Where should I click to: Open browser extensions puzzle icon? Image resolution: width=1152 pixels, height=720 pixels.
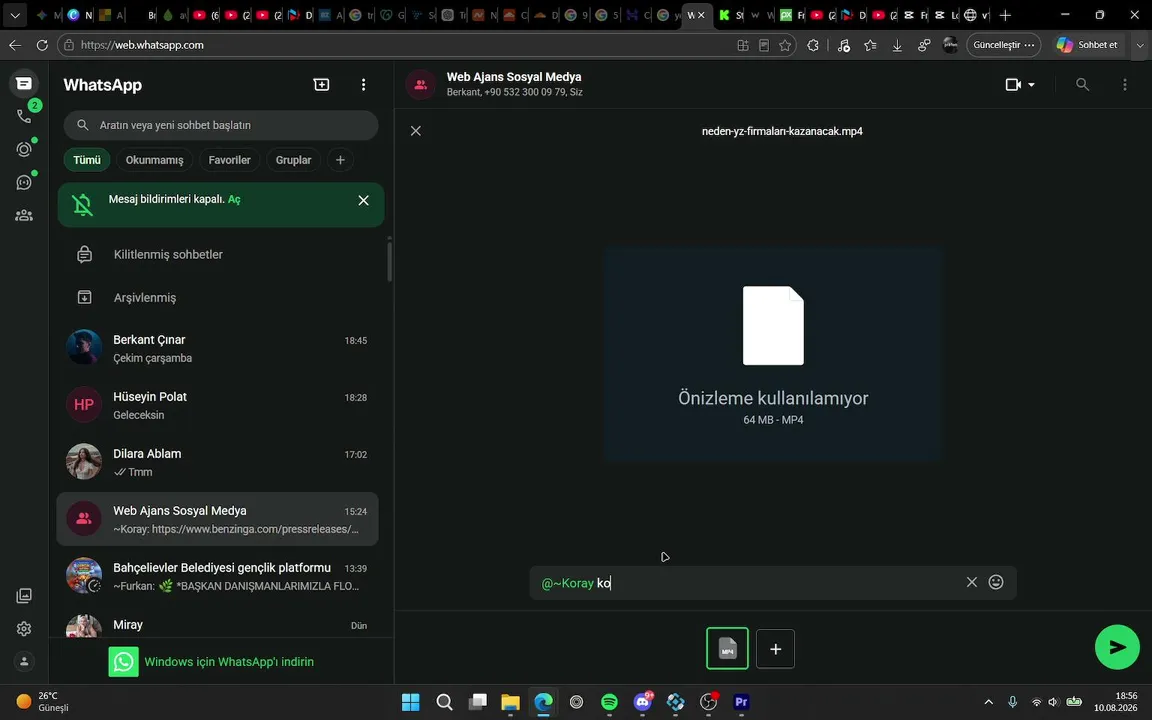[x=813, y=45]
